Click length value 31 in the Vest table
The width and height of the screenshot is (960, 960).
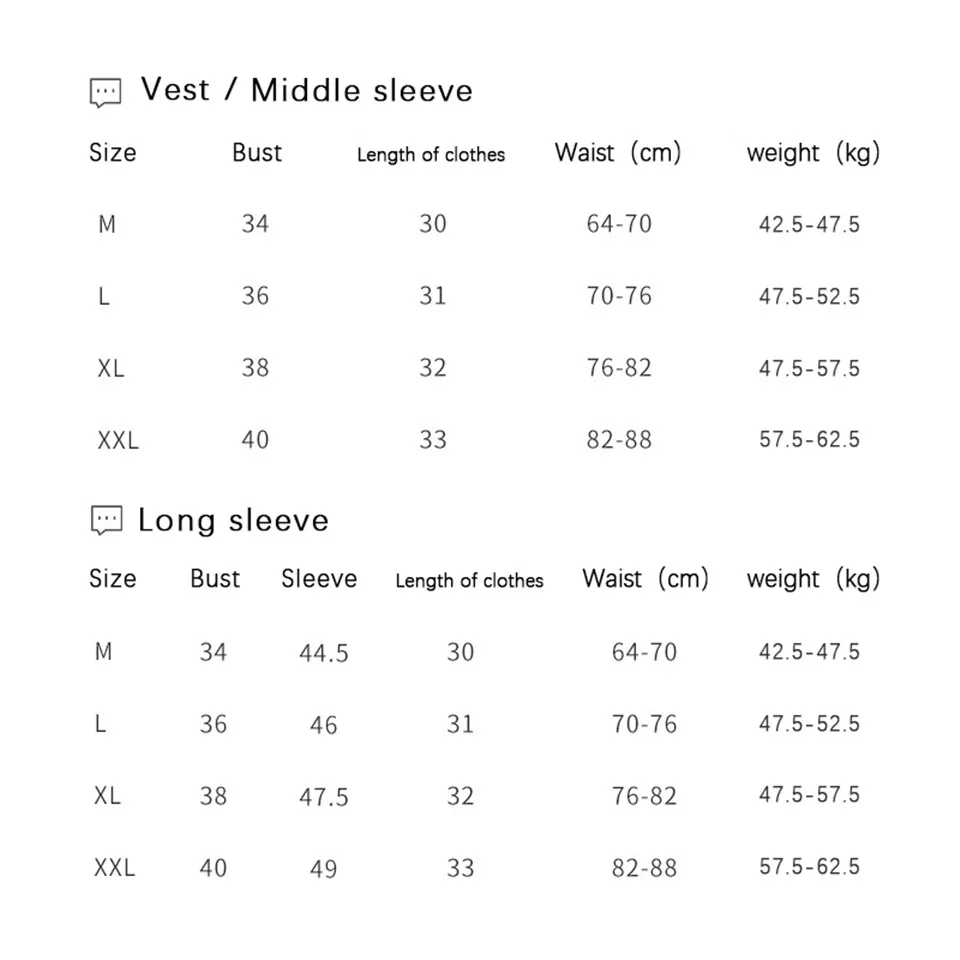coord(432,296)
